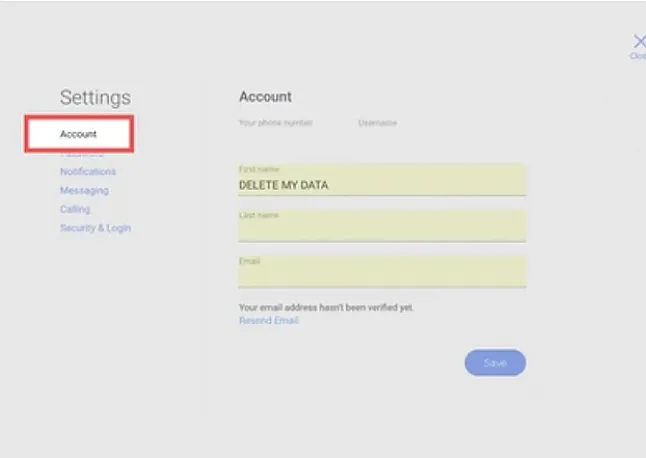Go to Messaging settings
This screenshot has width=646, height=458.
(84, 190)
